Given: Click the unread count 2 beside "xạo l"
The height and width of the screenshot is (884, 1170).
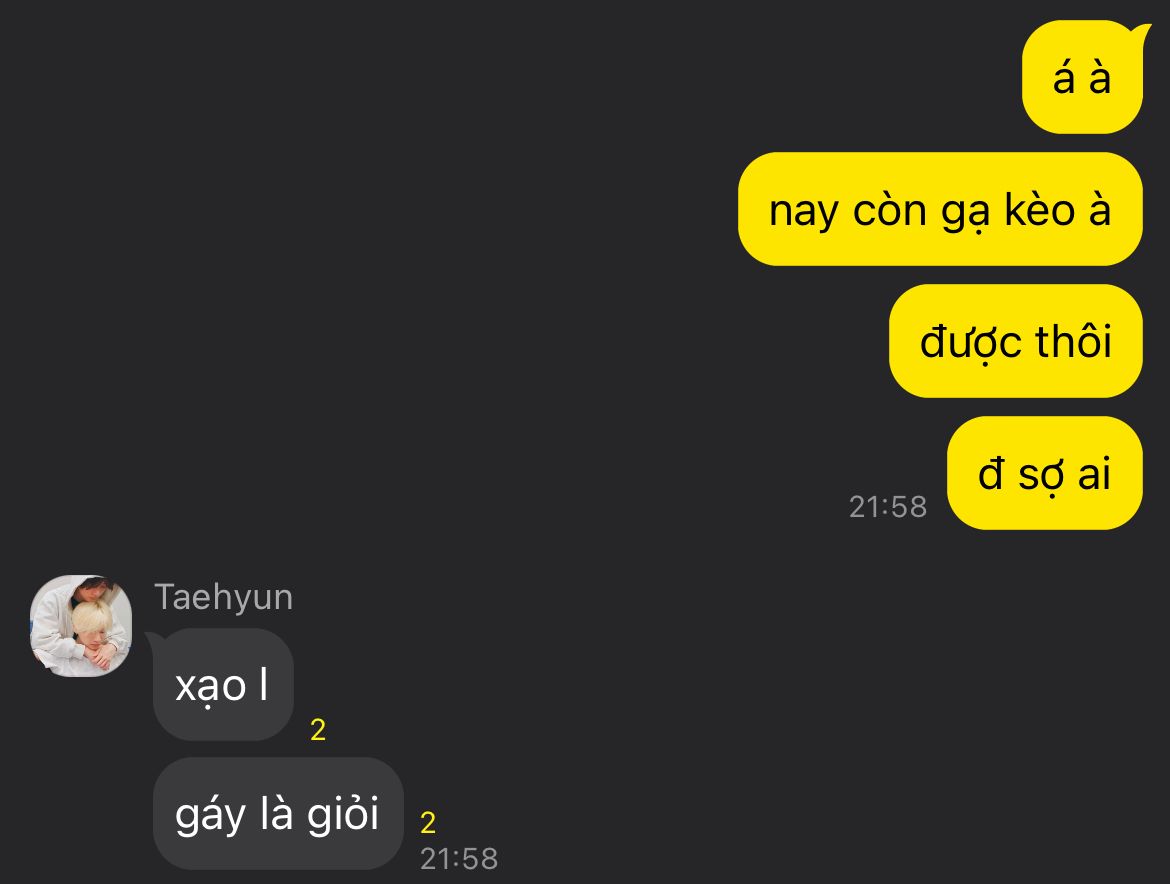Looking at the screenshot, I should (x=318, y=730).
